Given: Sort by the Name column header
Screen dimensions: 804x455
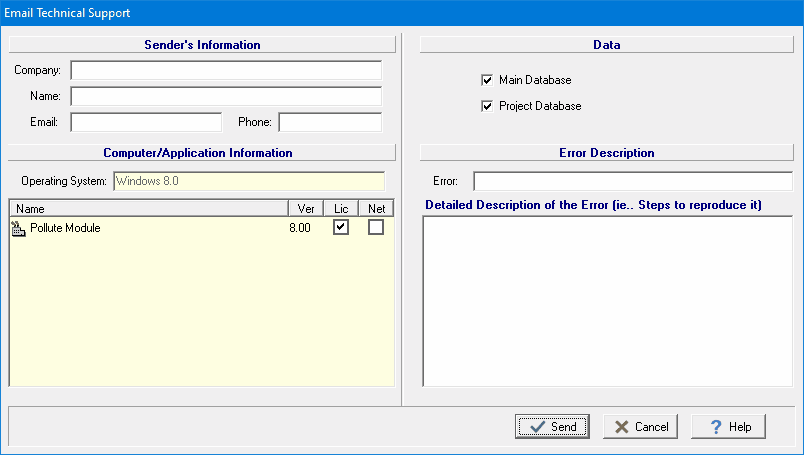Looking at the screenshot, I should [149, 208].
